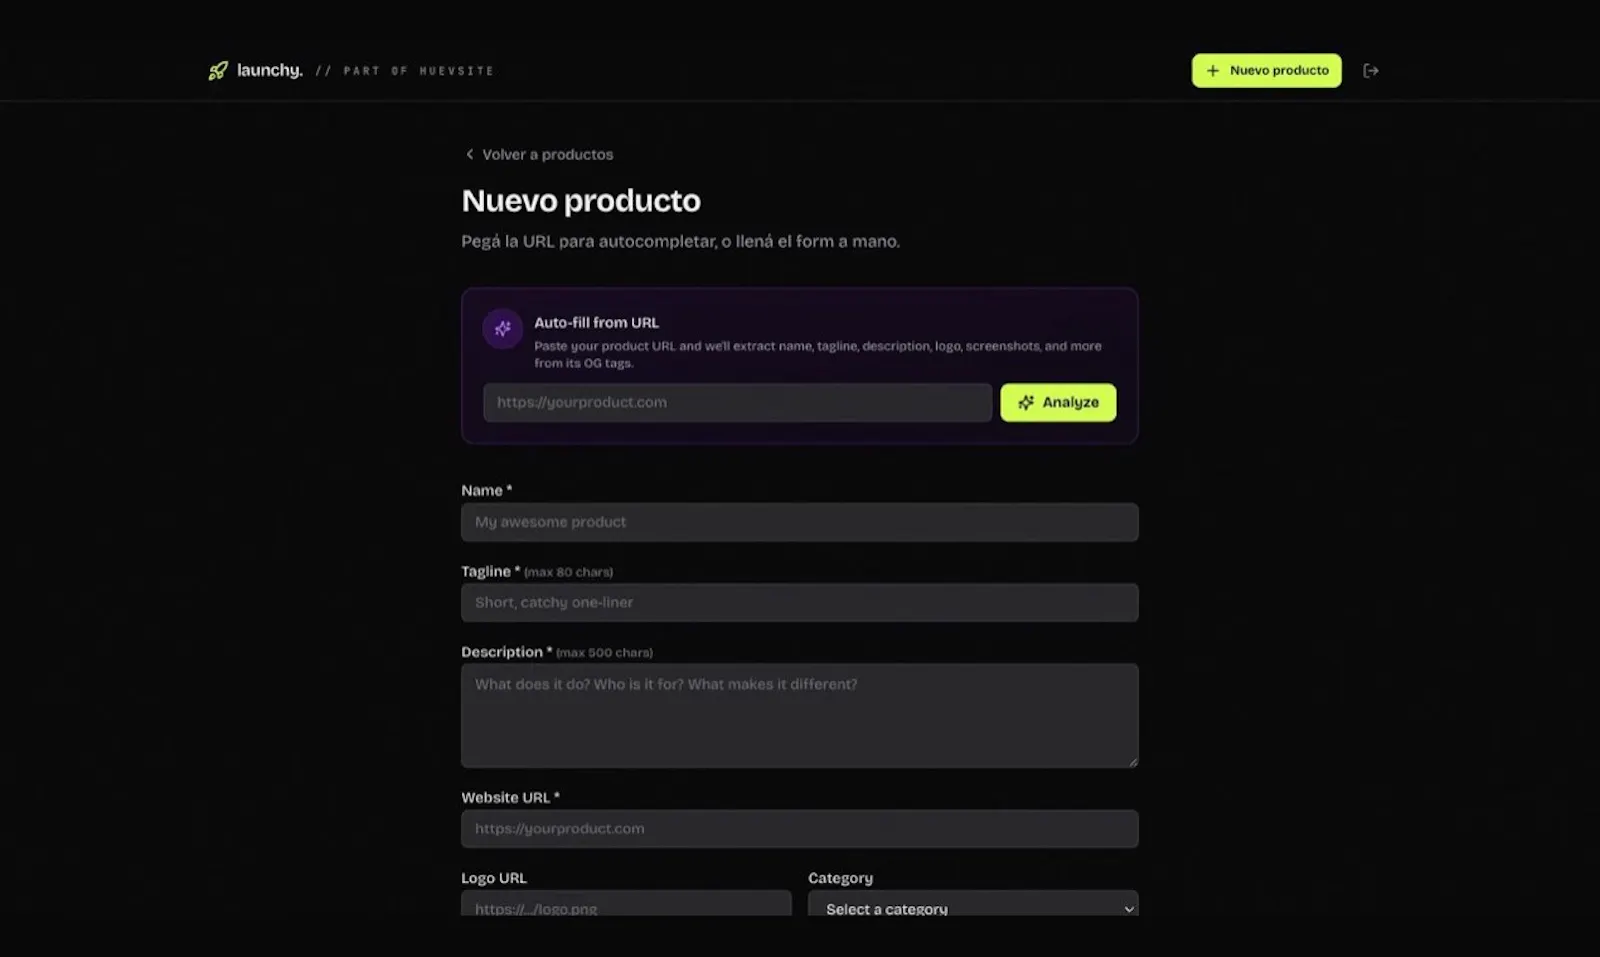
Task: Focus the Auto-fill product URL input
Action: 737,403
